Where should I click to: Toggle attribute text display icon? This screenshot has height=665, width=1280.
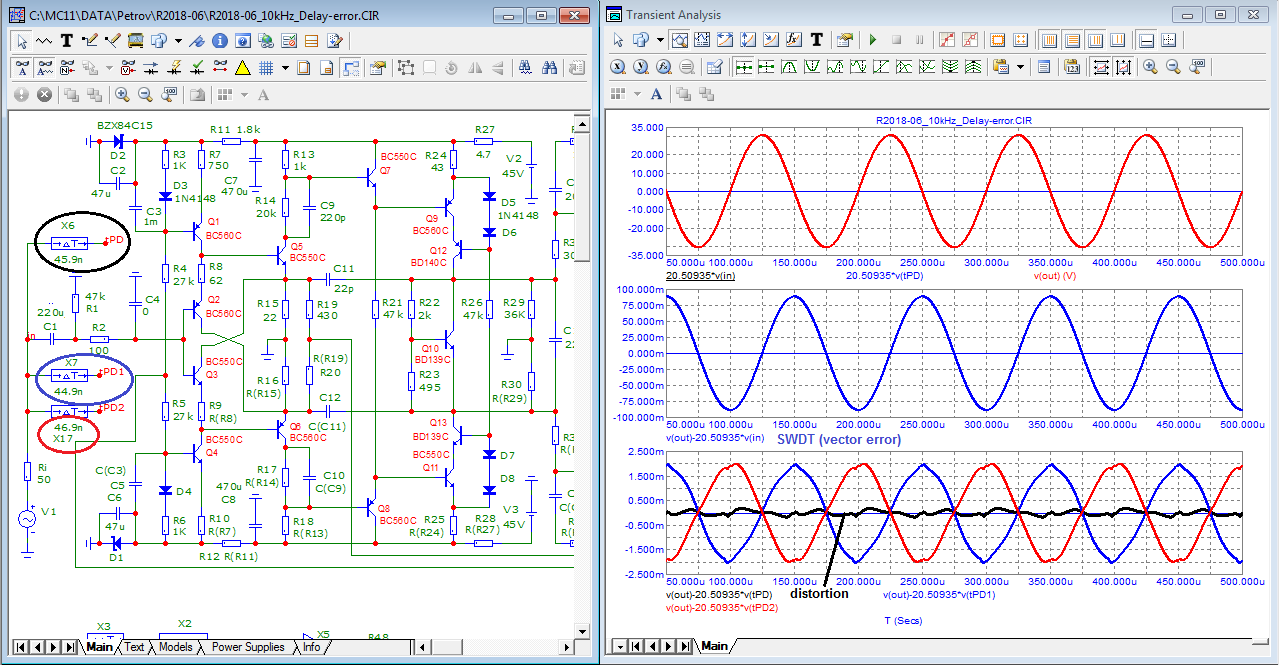(22, 68)
